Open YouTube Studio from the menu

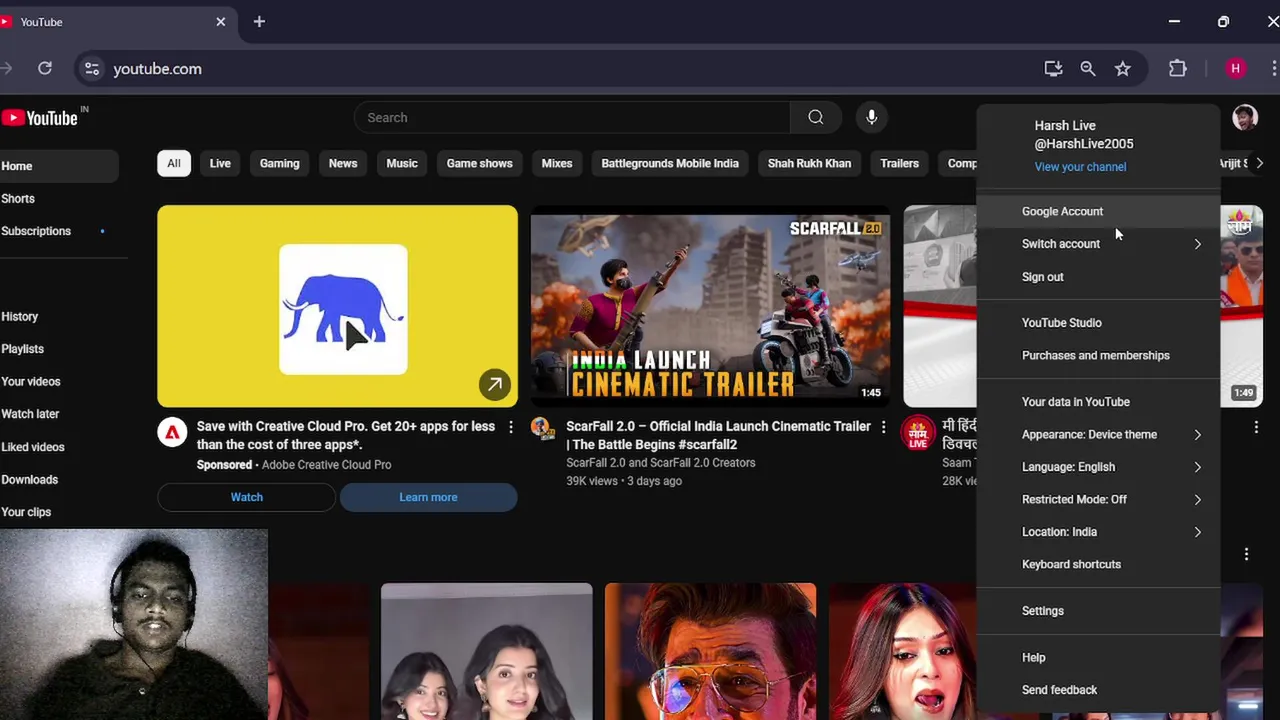(x=1098, y=323)
